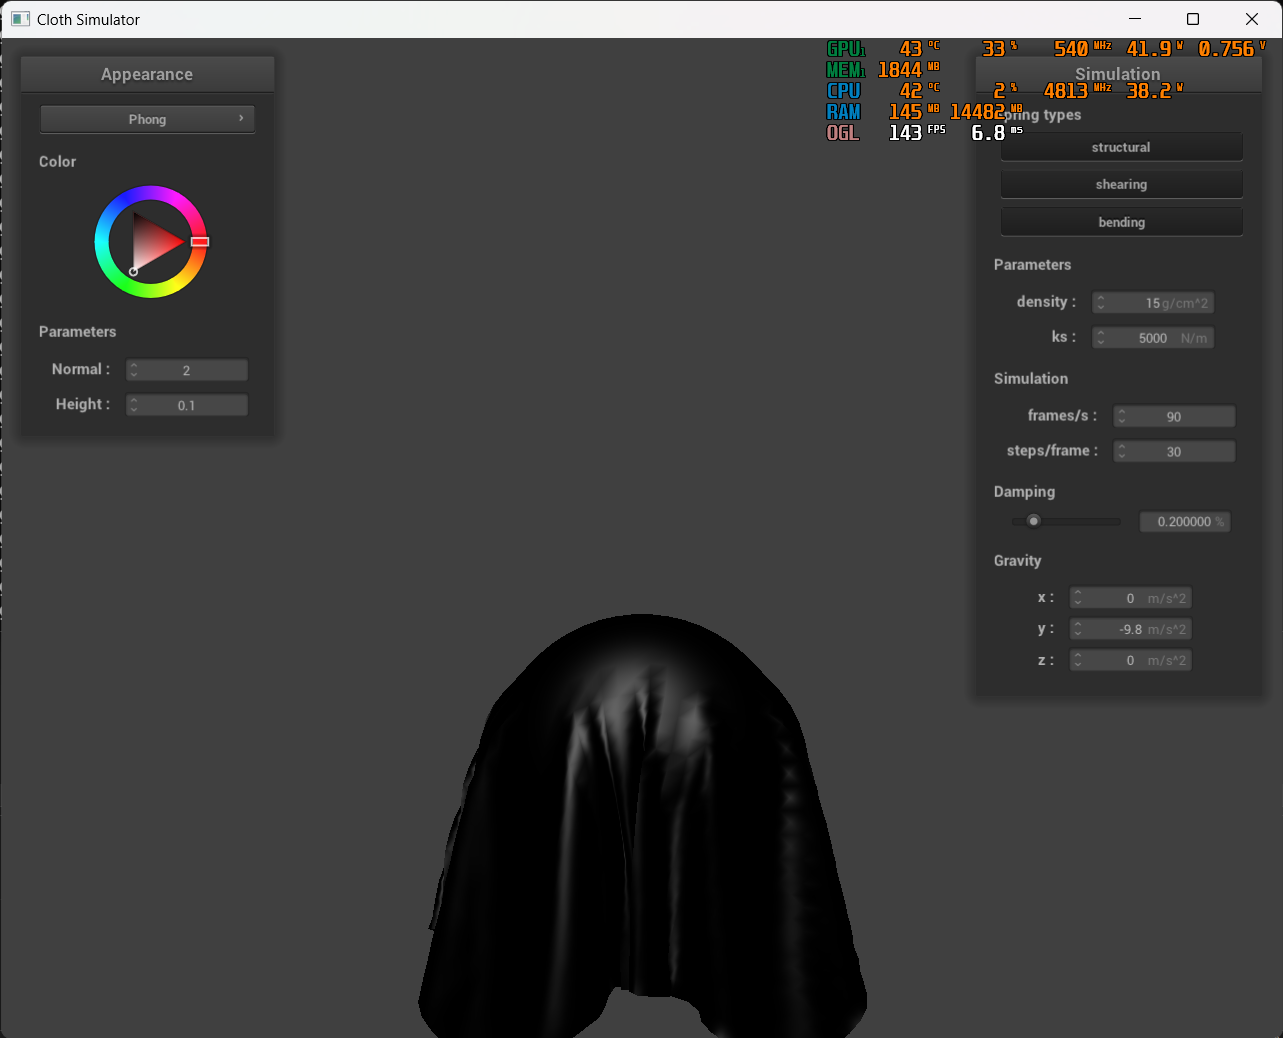Screen dimensions: 1283x1038
Task: Click the frames/s field showing 90
Action: click(1175, 417)
